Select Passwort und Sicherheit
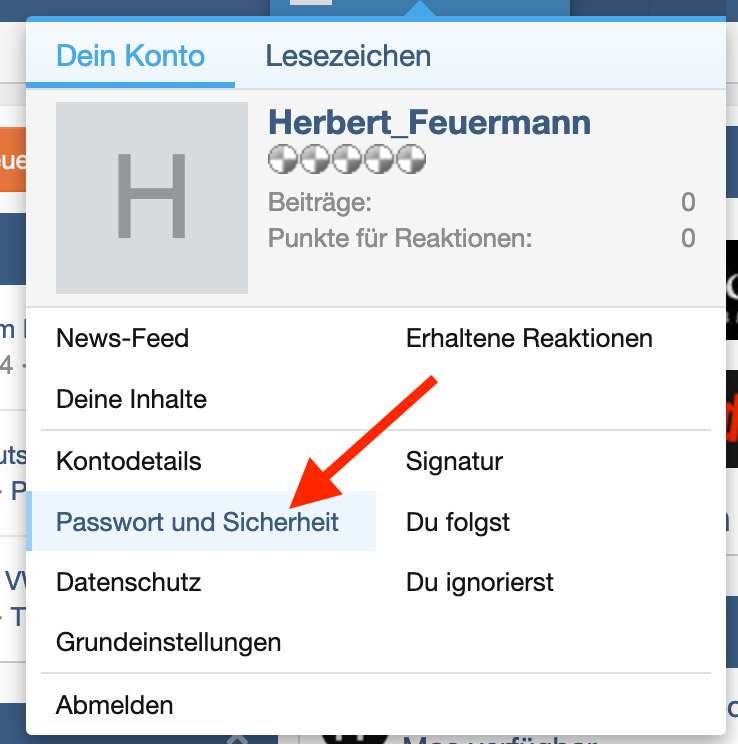Viewport: 738px width, 744px height. pos(197,521)
